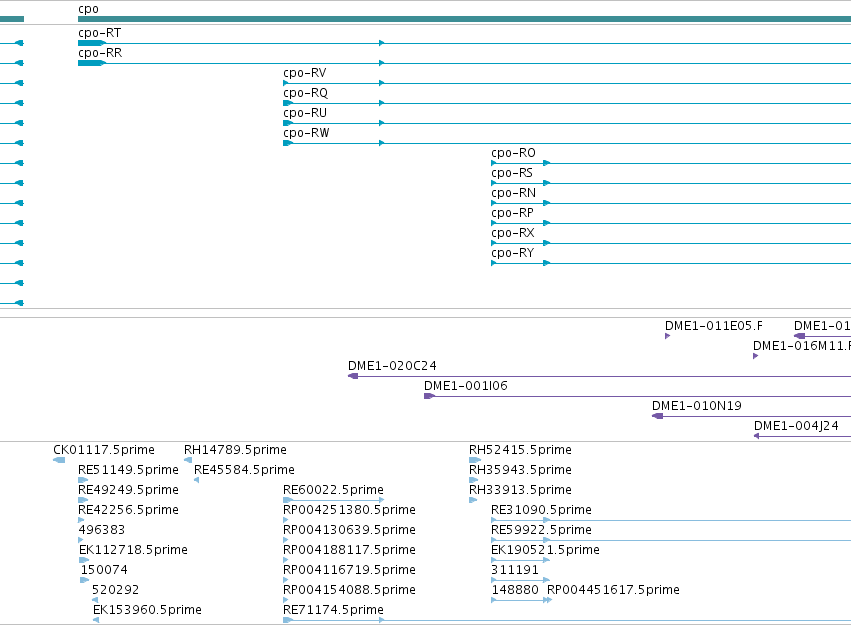851x625 pixels.
Task: Select the cpo-RT transcript label
Action: tap(99, 33)
